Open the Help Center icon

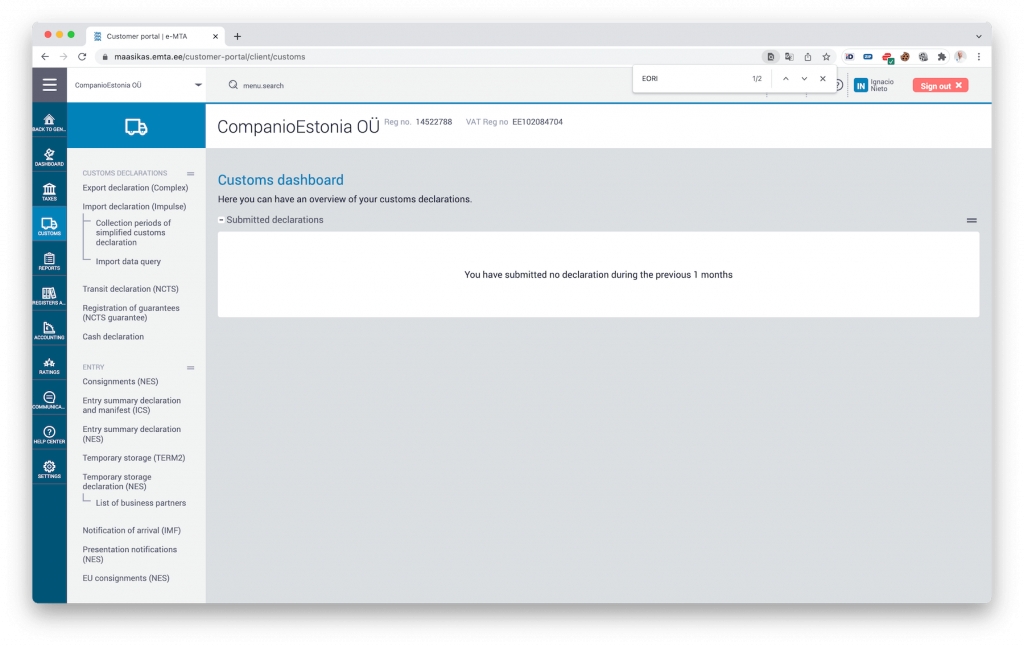49,434
